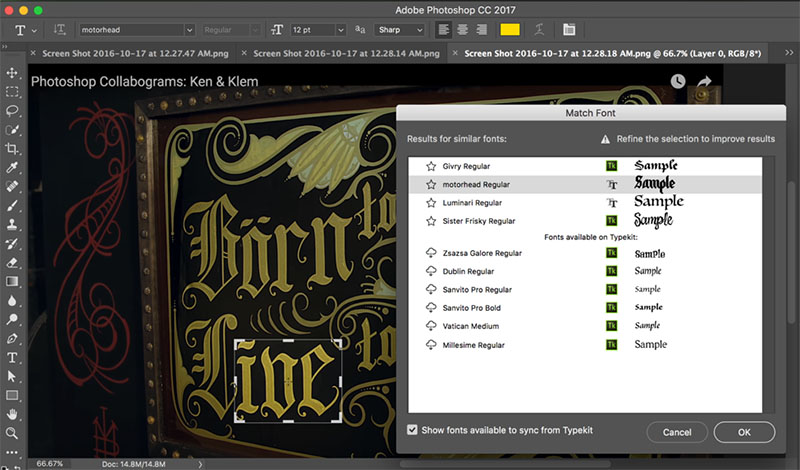The width and height of the screenshot is (800, 470).
Task: Select the Lasso tool
Action: (x=12, y=111)
